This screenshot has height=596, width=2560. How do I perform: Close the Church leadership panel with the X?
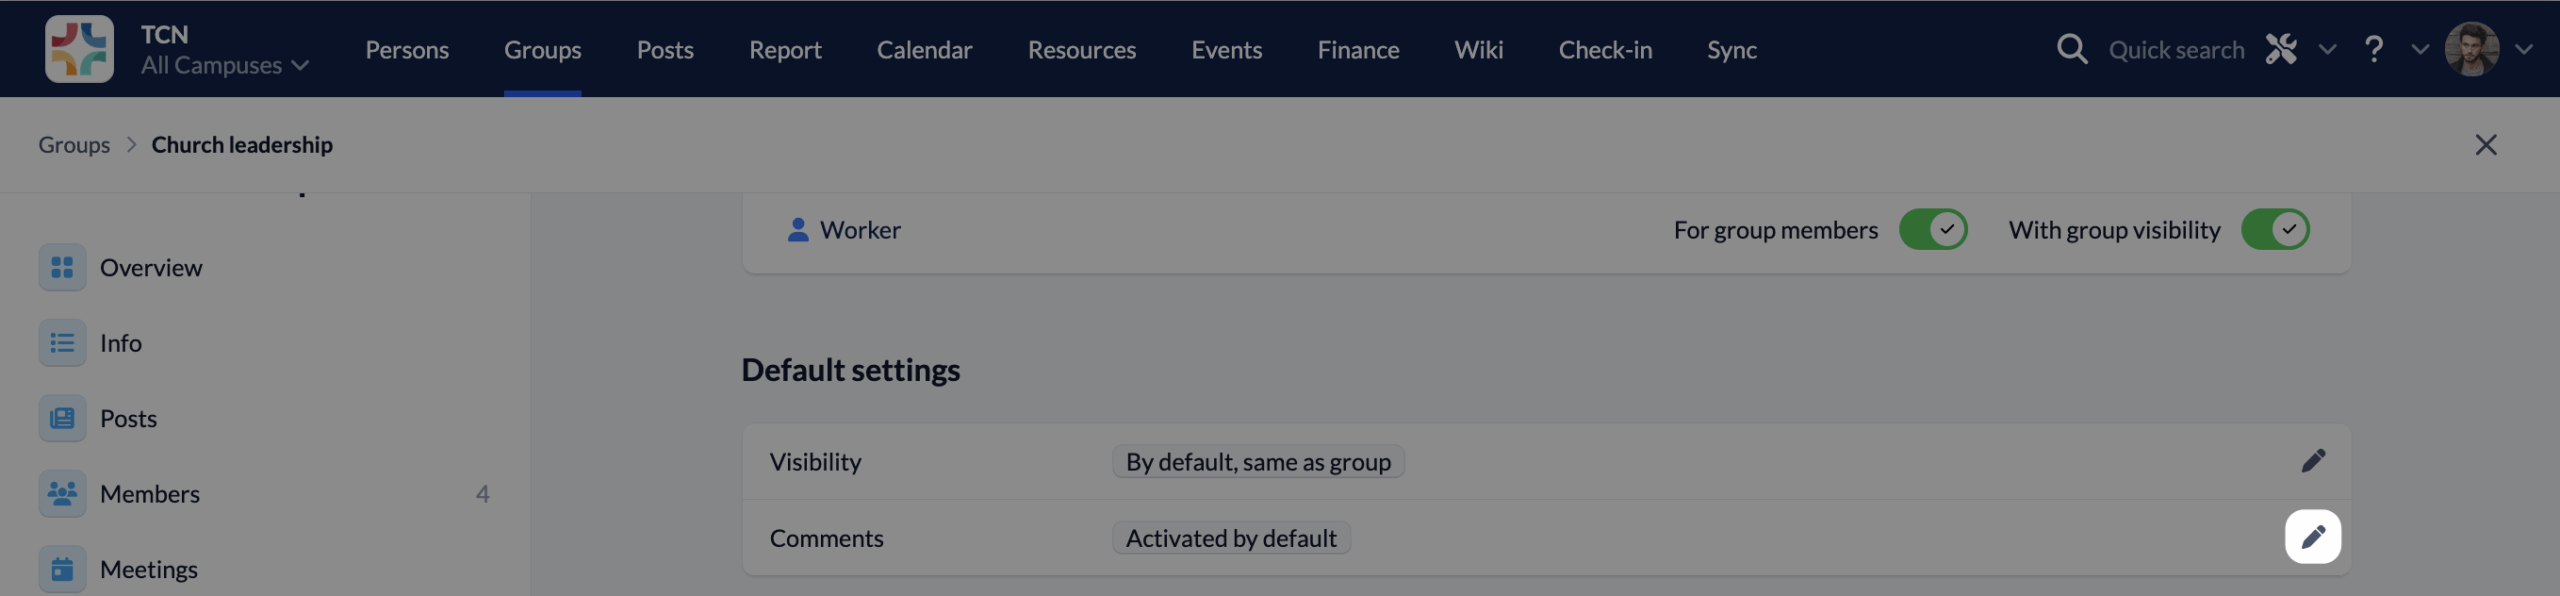pos(2486,144)
